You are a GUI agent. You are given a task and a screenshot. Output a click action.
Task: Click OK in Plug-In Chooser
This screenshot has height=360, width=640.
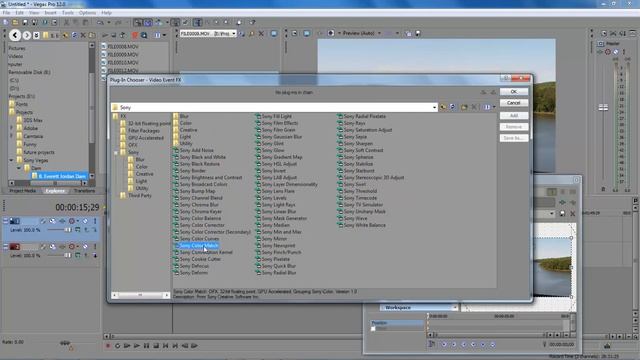513,92
